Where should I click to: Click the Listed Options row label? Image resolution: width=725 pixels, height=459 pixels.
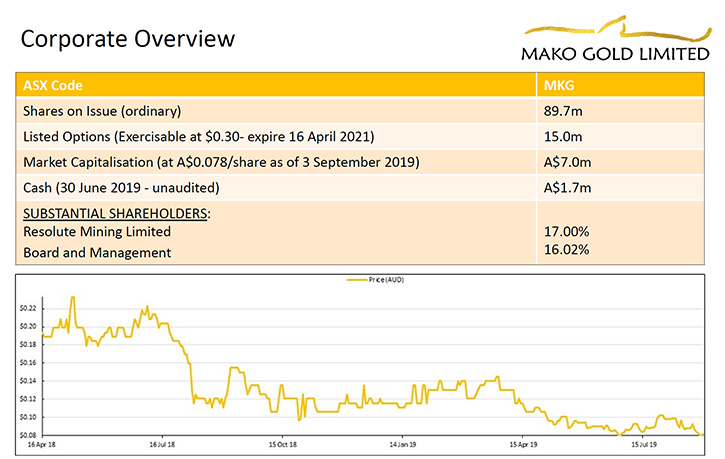tap(198, 137)
